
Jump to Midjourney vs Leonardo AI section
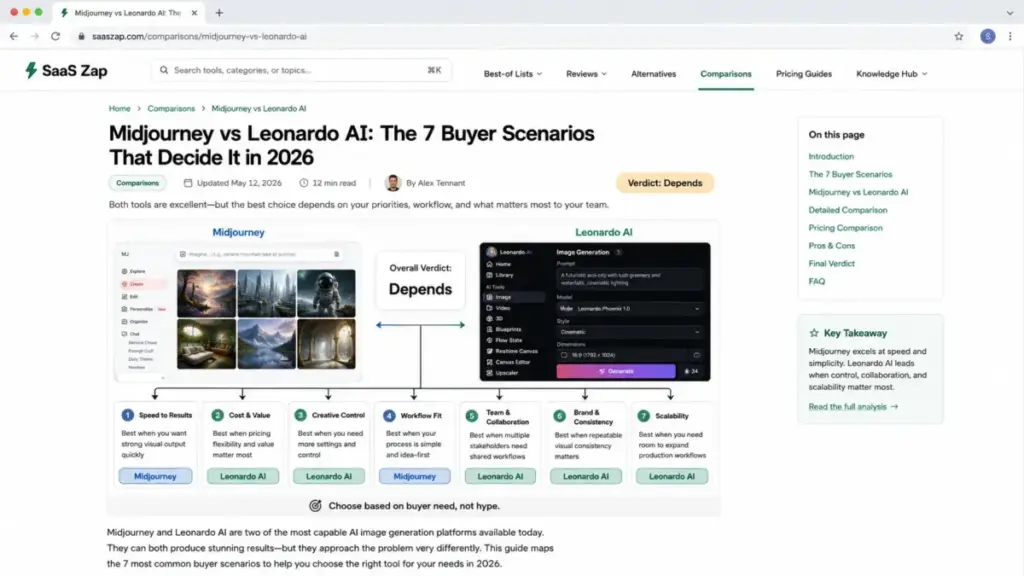click(x=858, y=192)
